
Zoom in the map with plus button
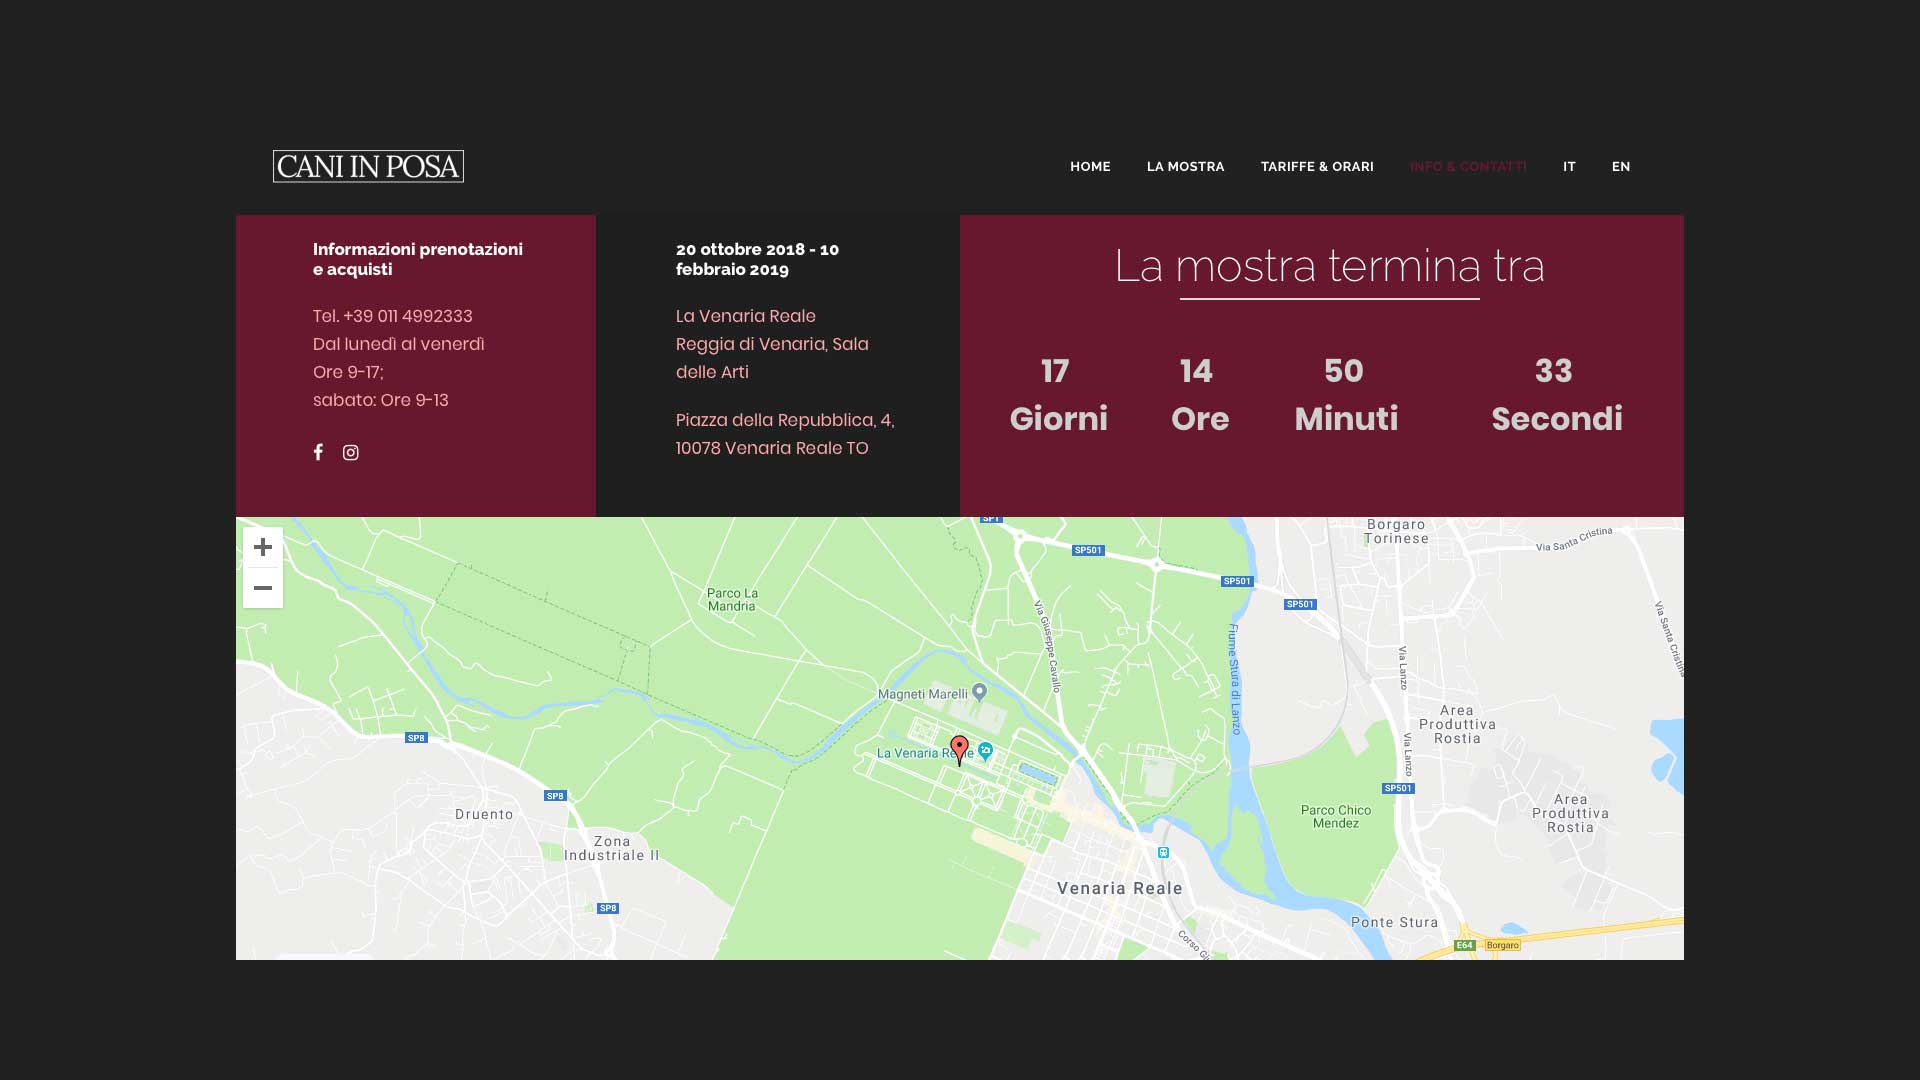[x=263, y=547]
